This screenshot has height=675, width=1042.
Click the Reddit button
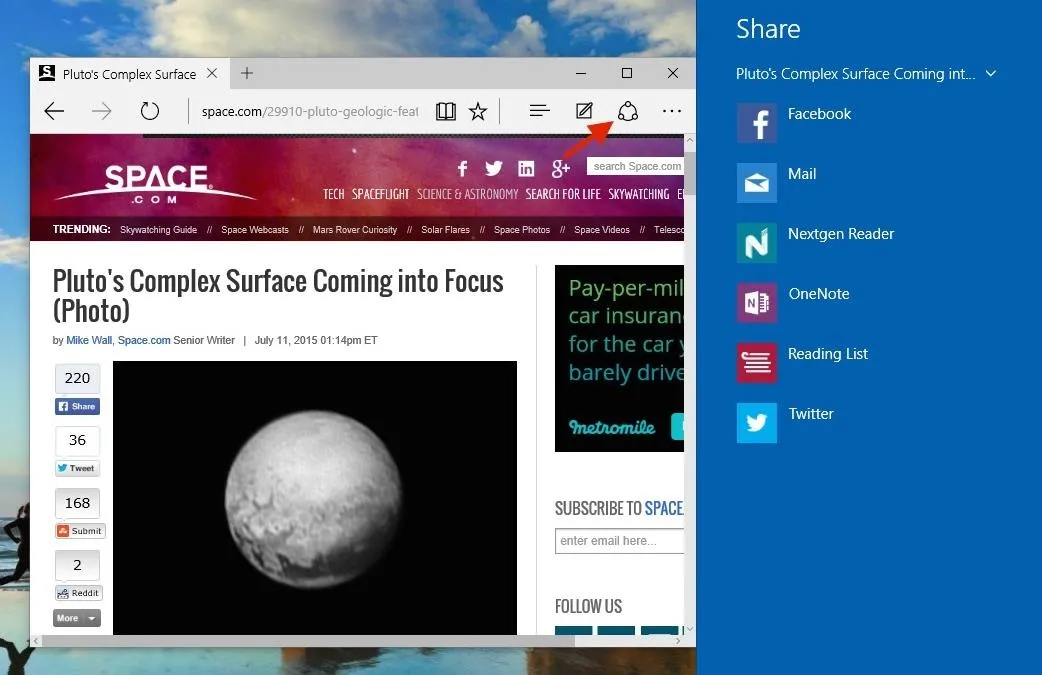[78, 593]
